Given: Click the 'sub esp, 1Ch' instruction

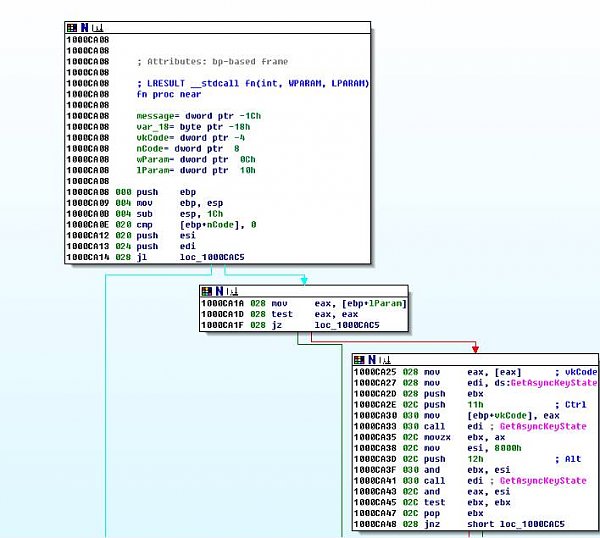Looking at the screenshot, I should pyautogui.click(x=179, y=214).
